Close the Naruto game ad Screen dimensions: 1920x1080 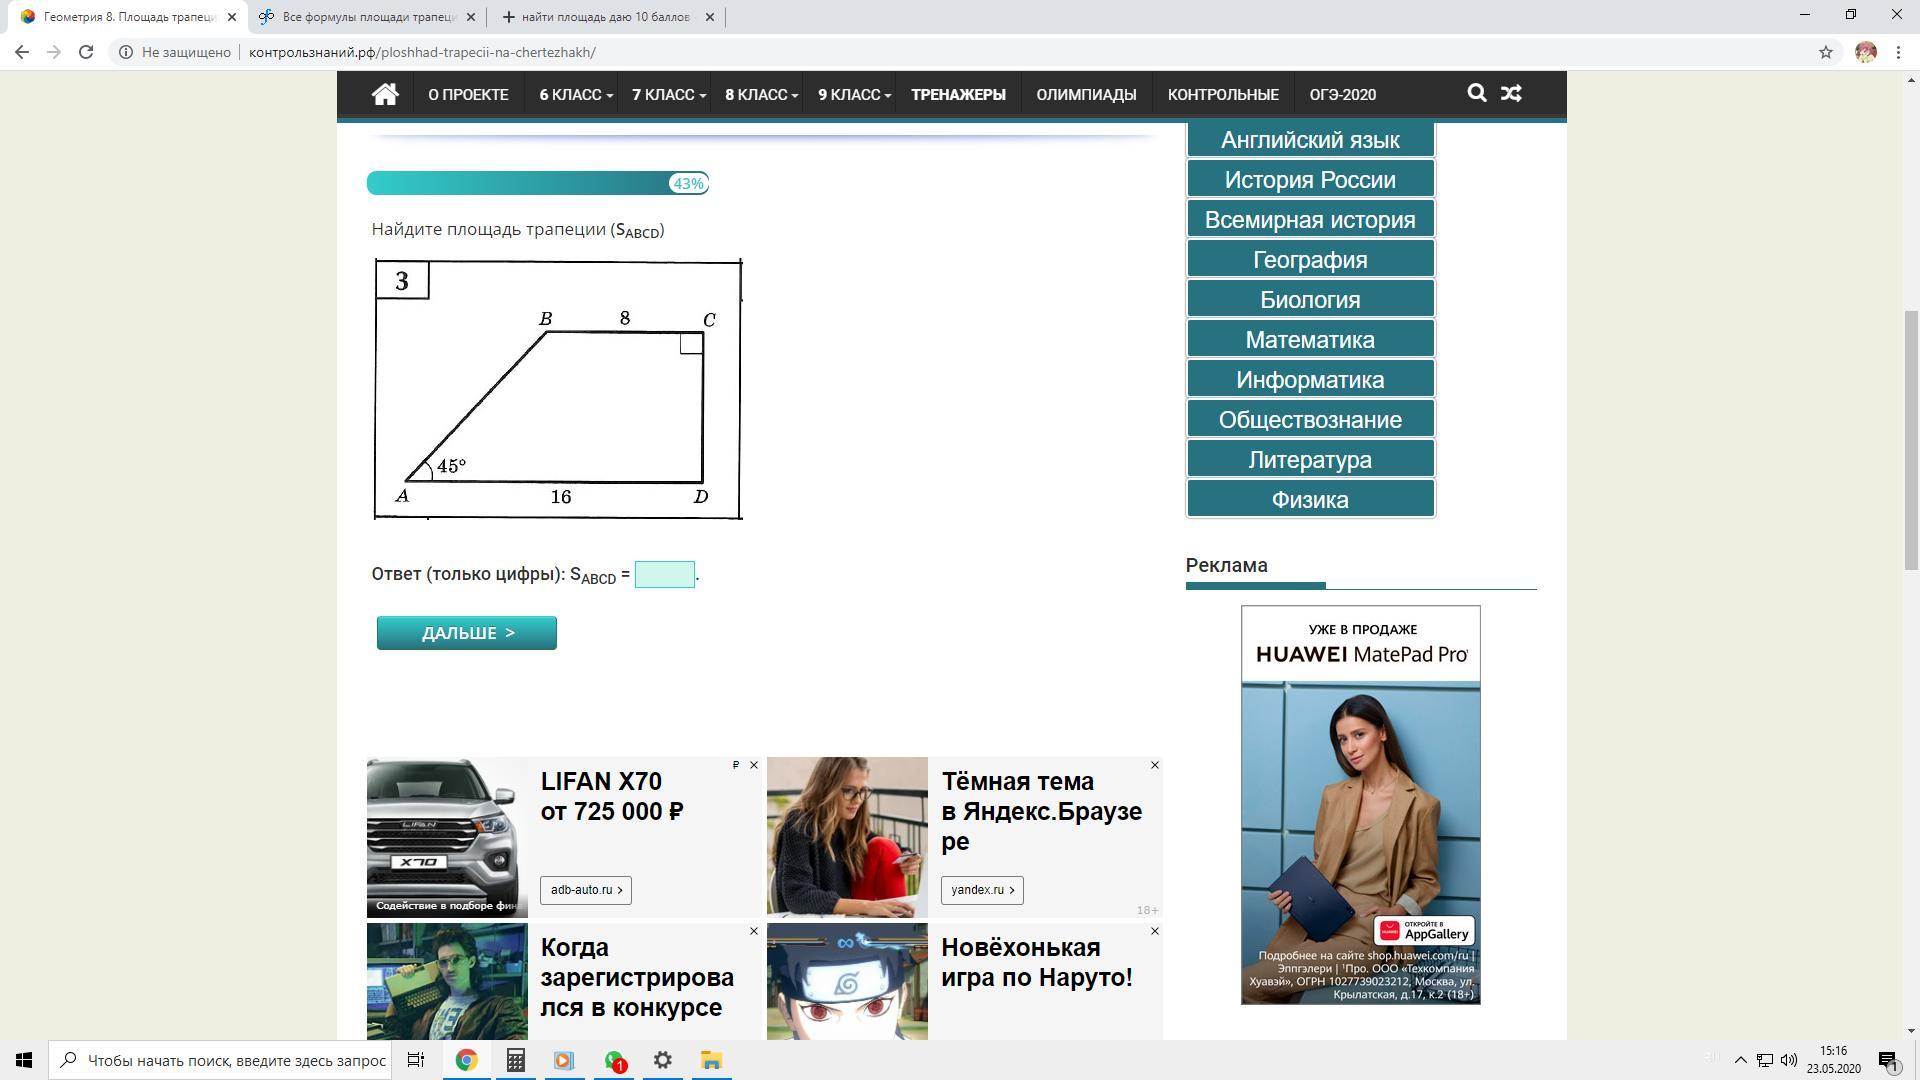(1155, 931)
